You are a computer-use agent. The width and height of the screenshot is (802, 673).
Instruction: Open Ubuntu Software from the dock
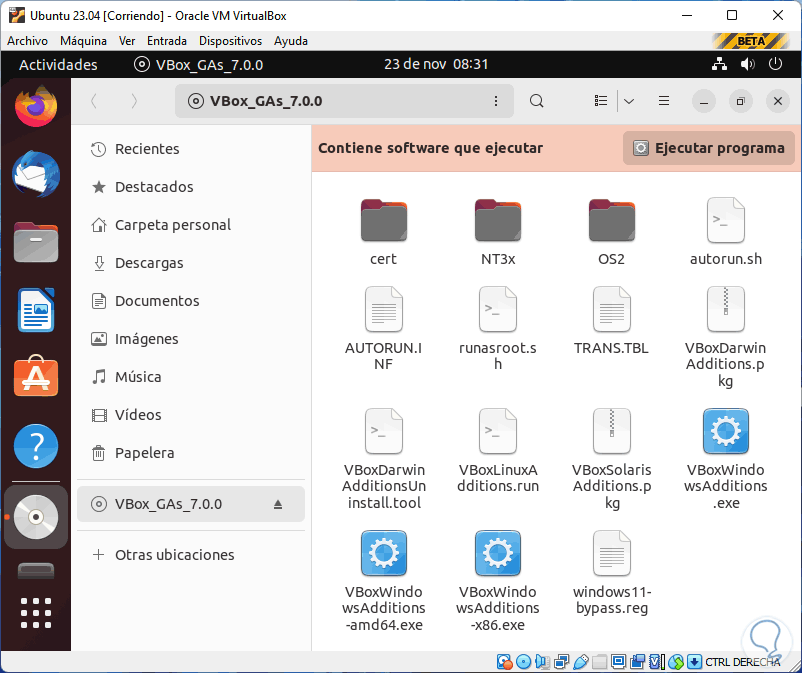click(35, 377)
